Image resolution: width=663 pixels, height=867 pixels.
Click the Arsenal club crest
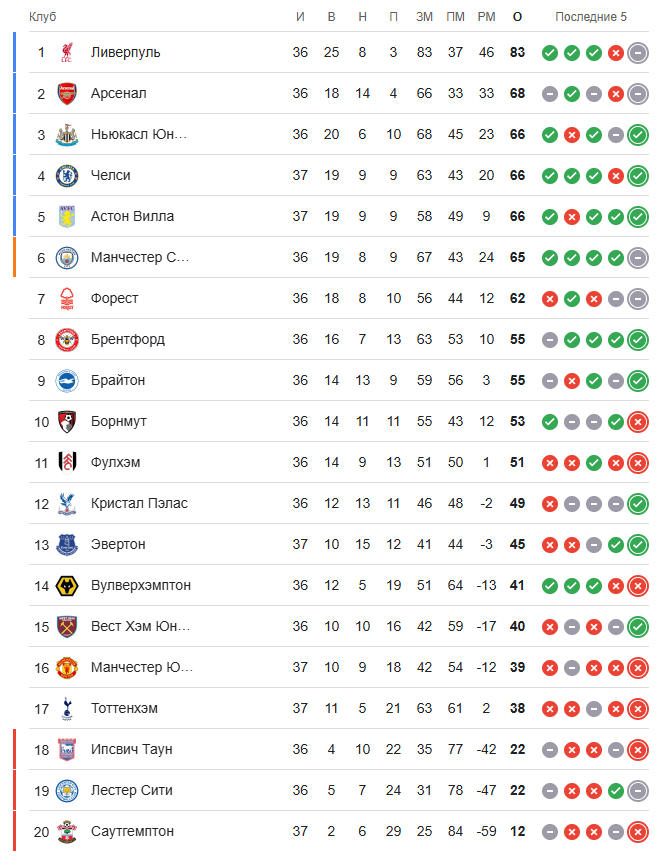click(x=67, y=93)
